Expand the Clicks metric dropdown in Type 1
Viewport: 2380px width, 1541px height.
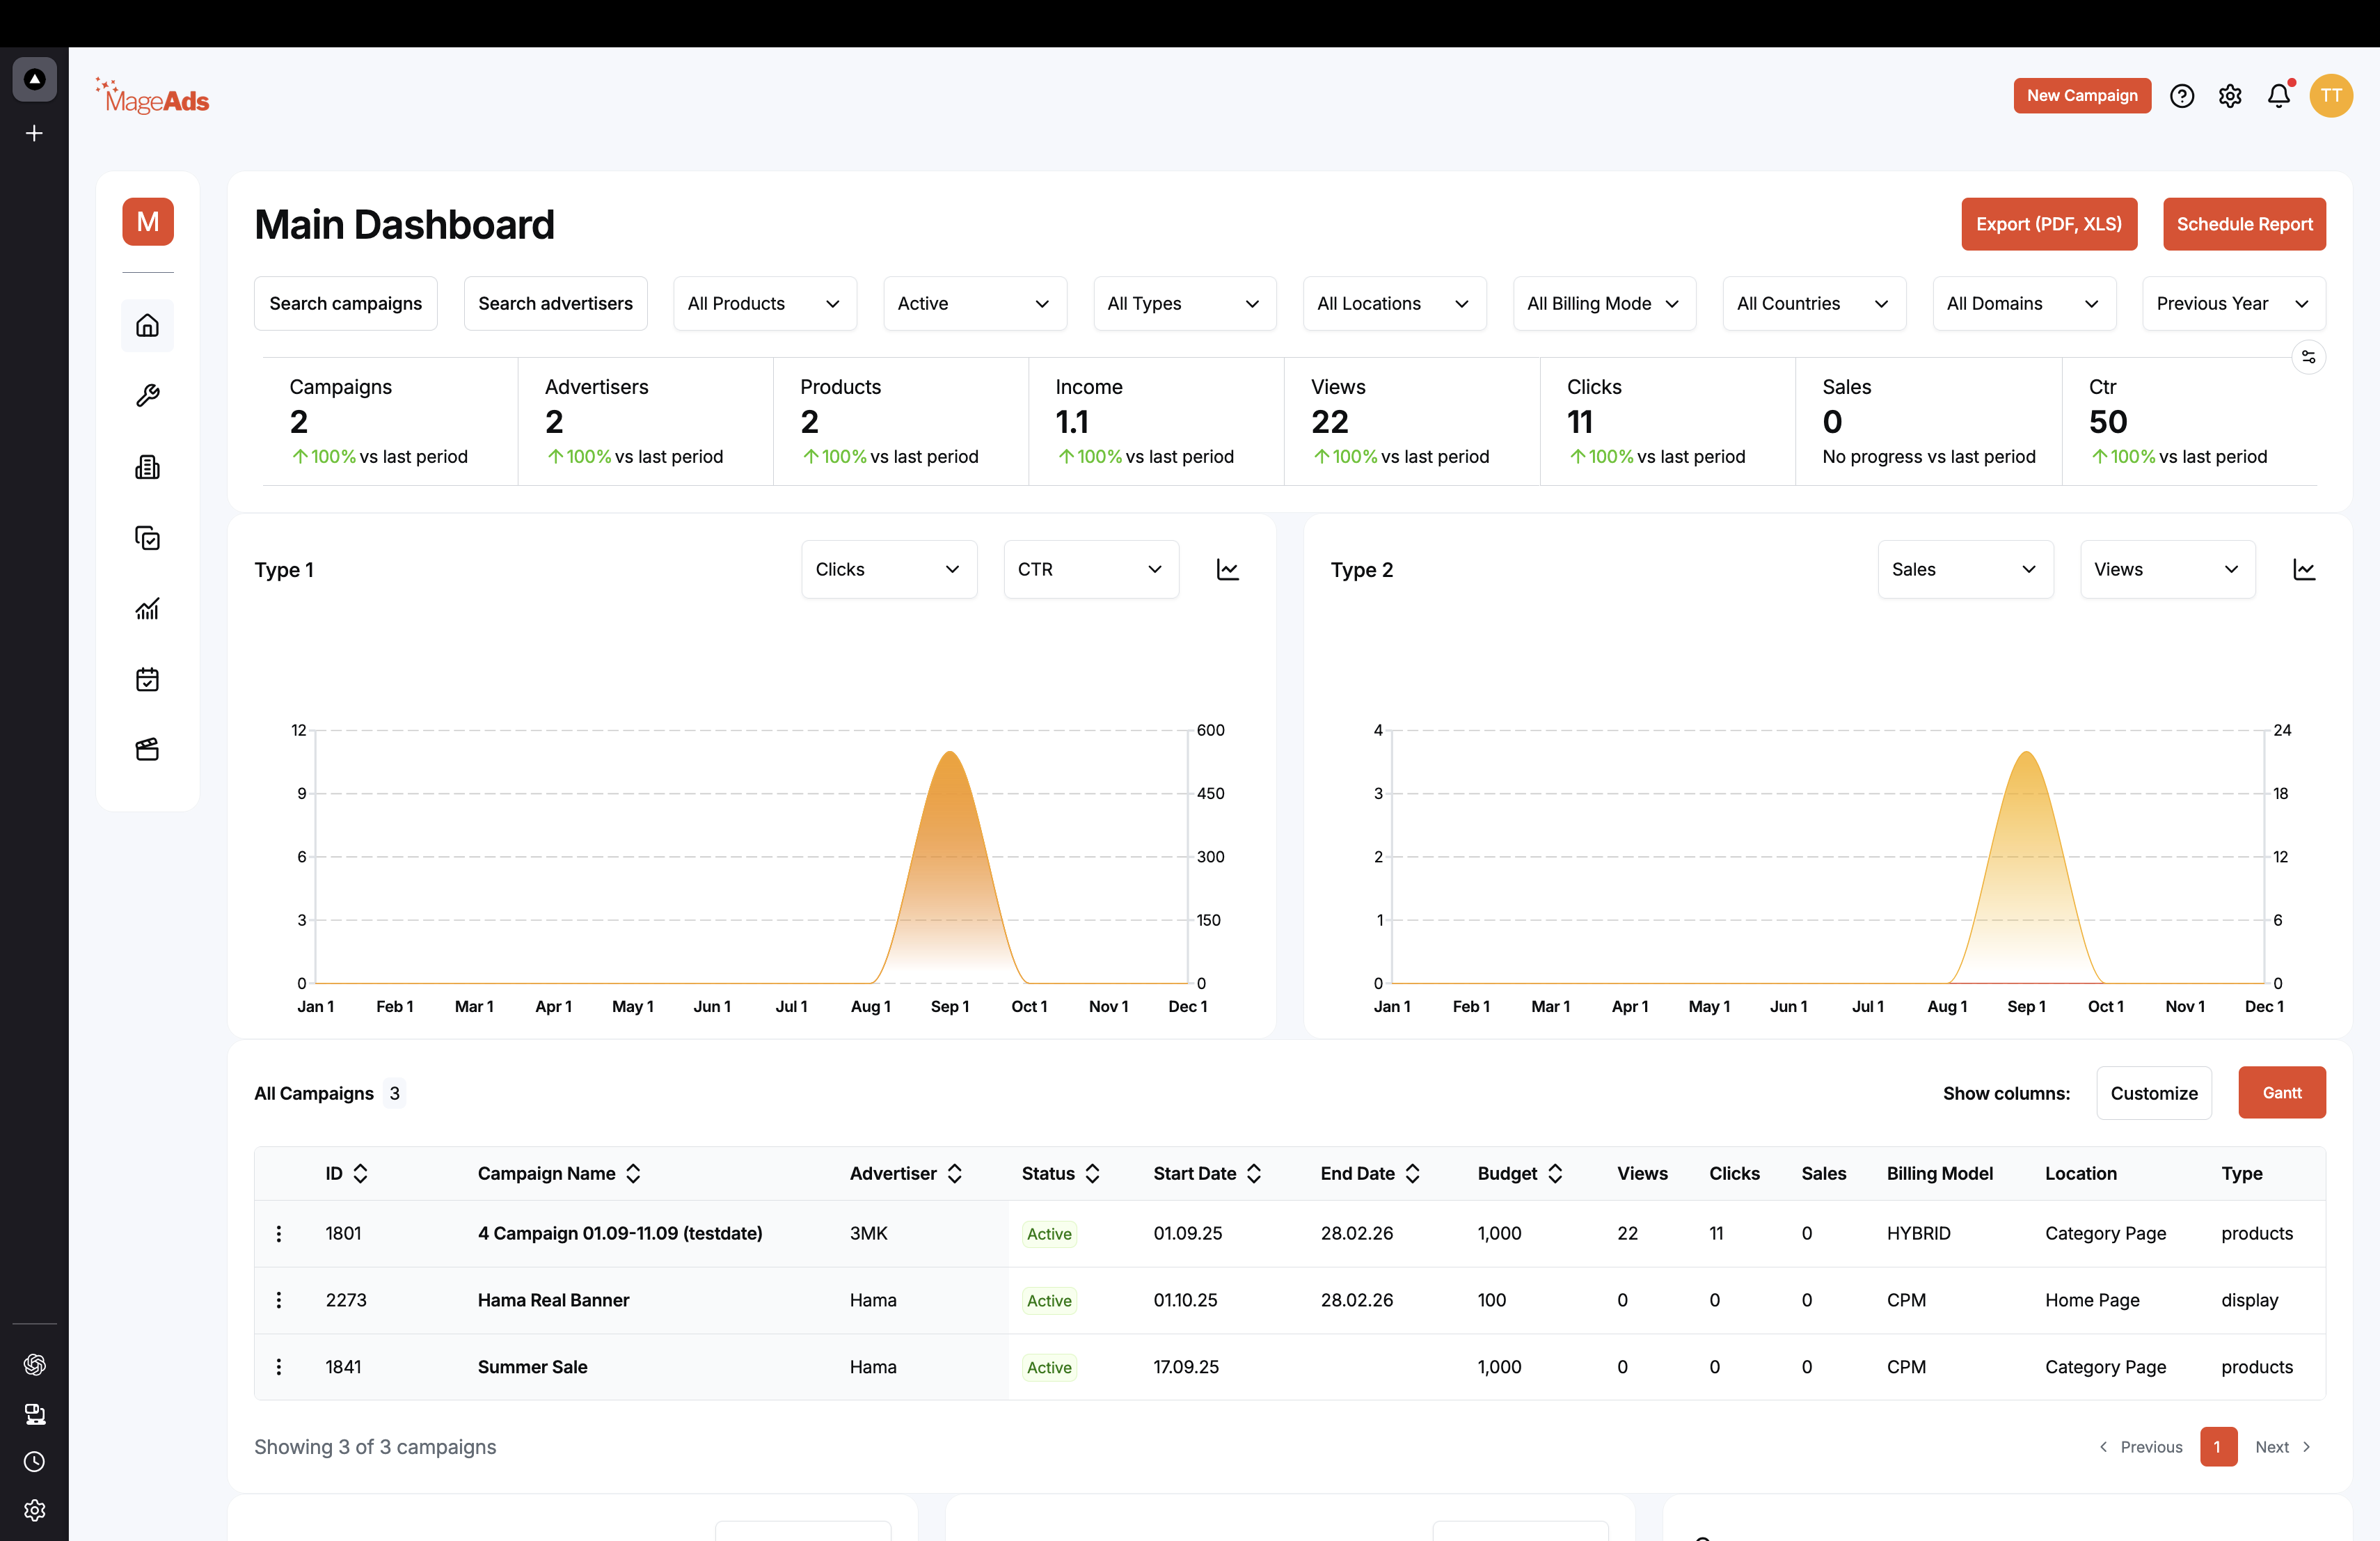click(889, 569)
